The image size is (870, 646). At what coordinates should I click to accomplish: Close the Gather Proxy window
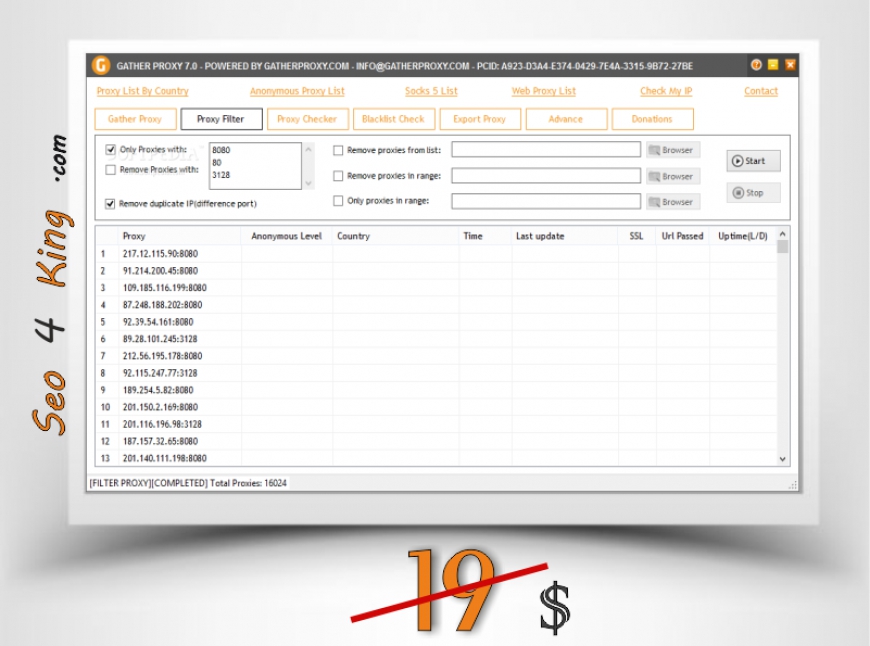(790, 65)
